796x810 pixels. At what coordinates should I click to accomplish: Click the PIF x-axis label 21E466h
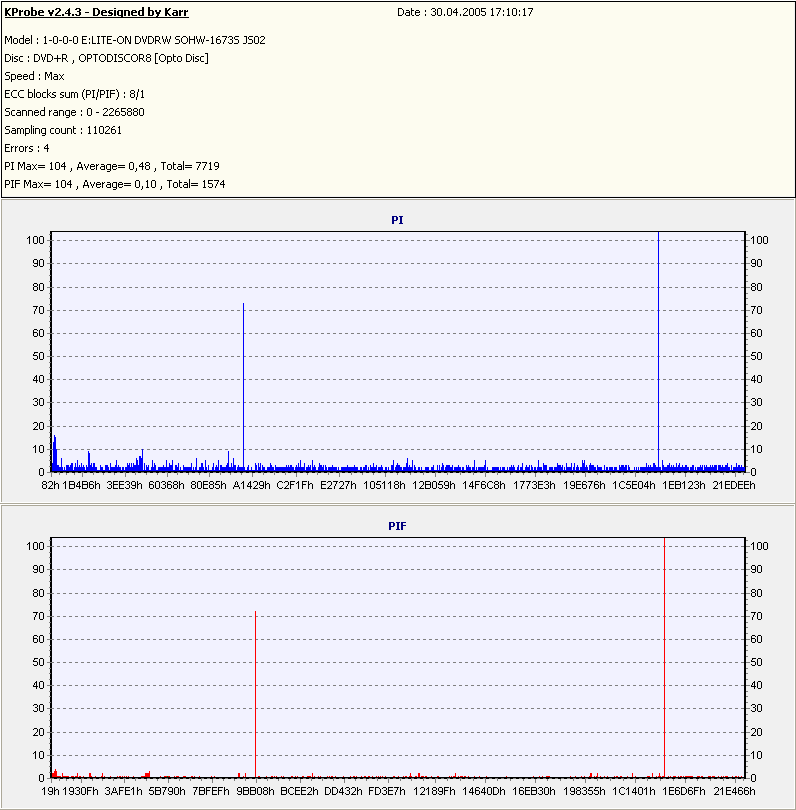click(x=734, y=791)
